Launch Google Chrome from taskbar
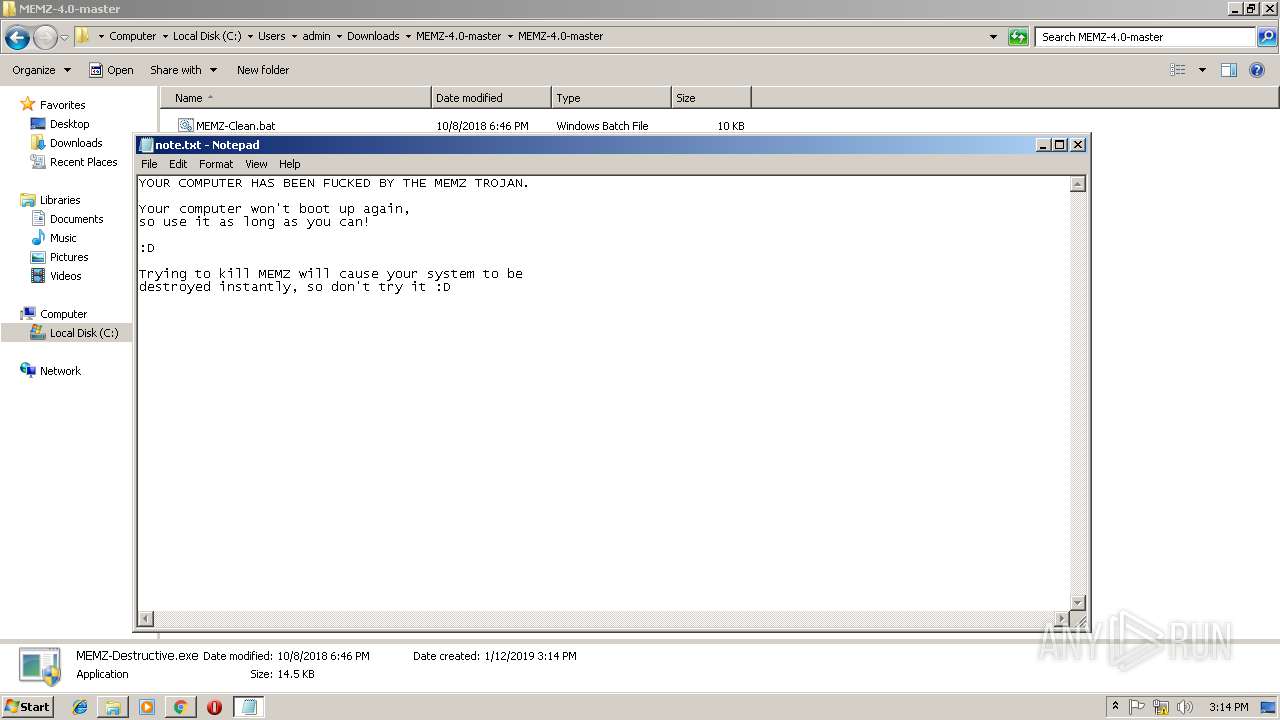Screen dimensions: 1280x720 180,707
